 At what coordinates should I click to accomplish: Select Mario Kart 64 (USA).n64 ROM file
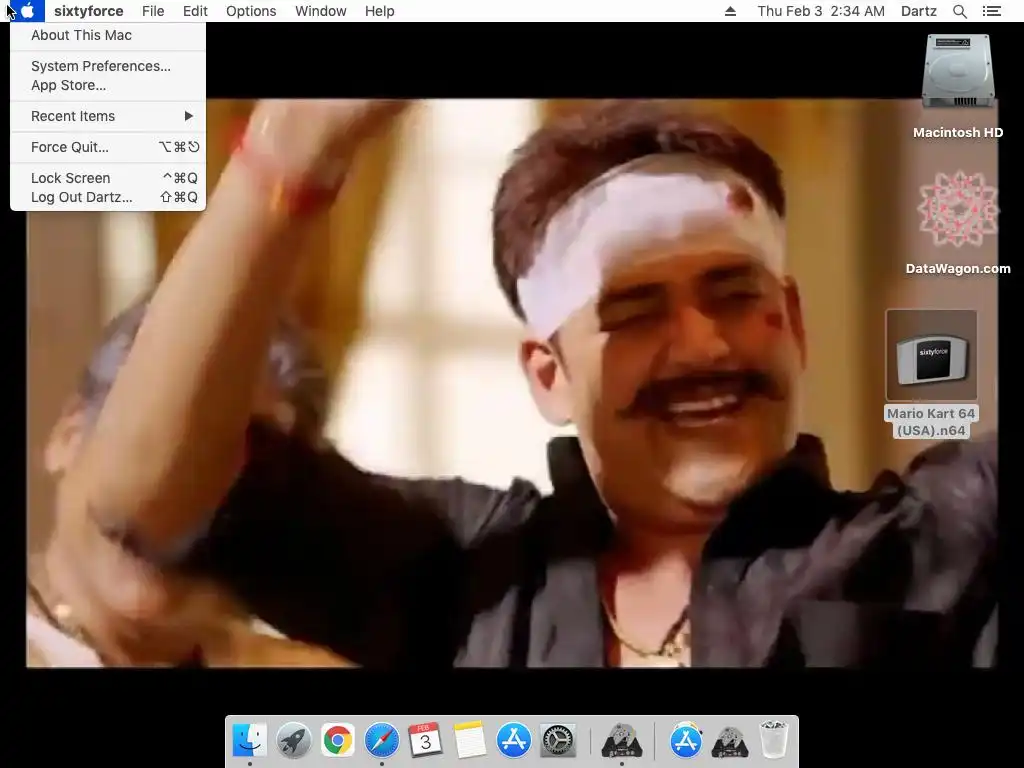pos(931,355)
